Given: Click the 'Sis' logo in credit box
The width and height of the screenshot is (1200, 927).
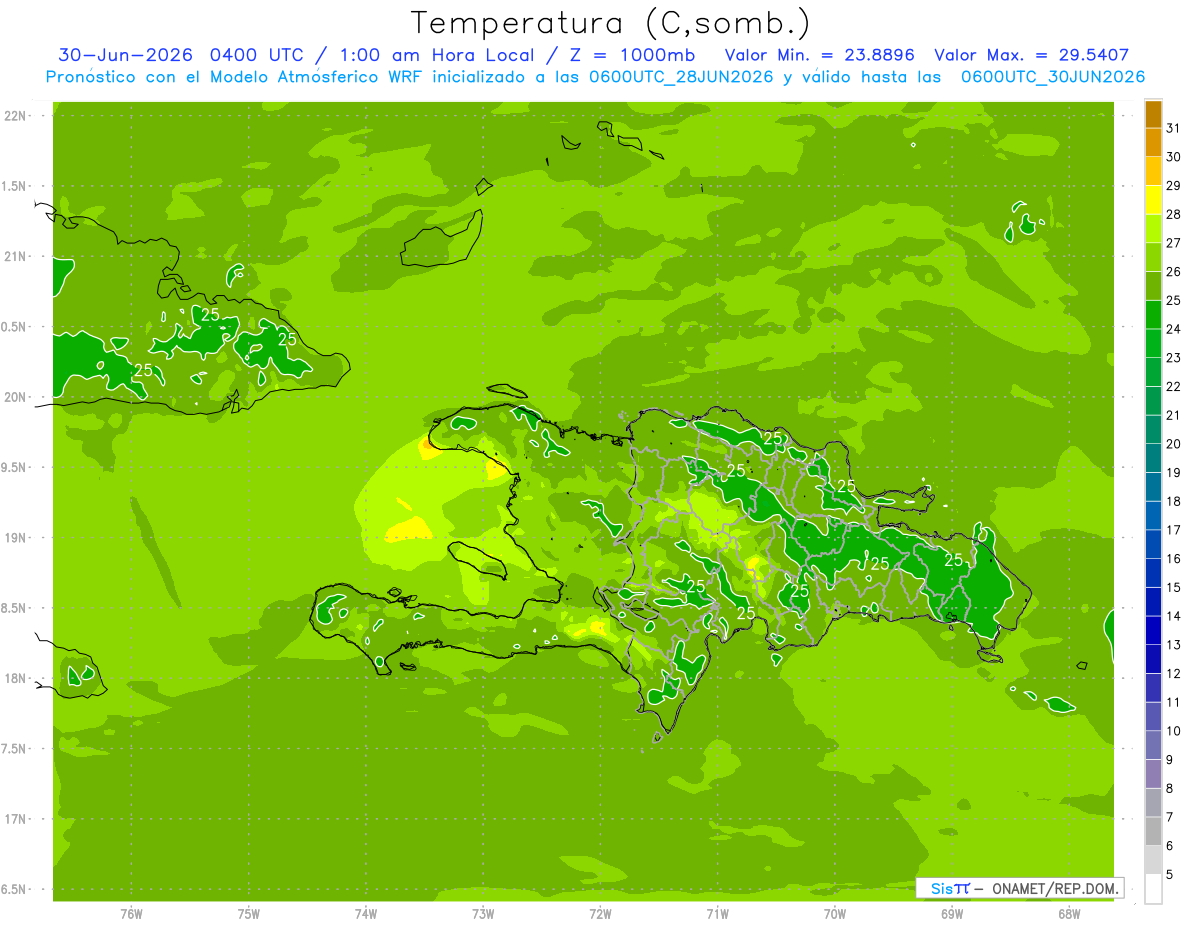Looking at the screenshot, I should 941,888.
